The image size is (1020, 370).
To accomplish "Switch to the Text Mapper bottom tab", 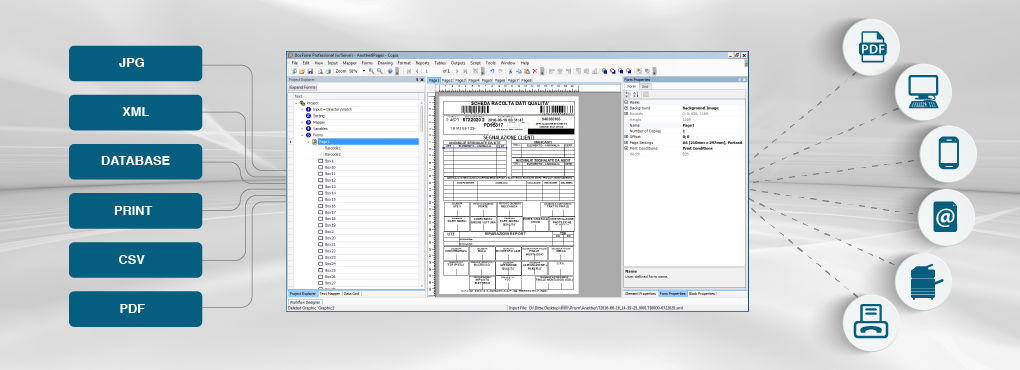I will 330,294.
